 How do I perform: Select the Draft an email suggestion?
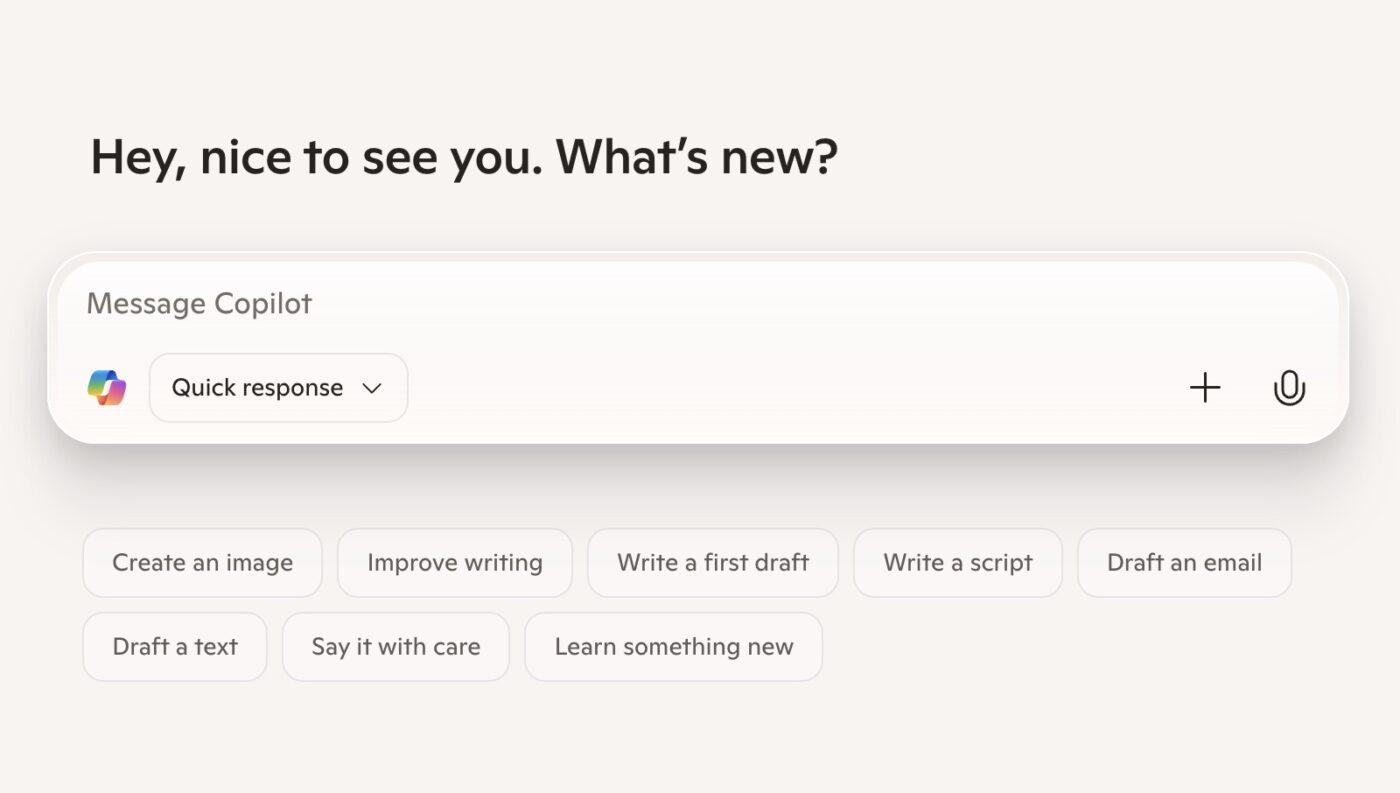coord(1184,563)
